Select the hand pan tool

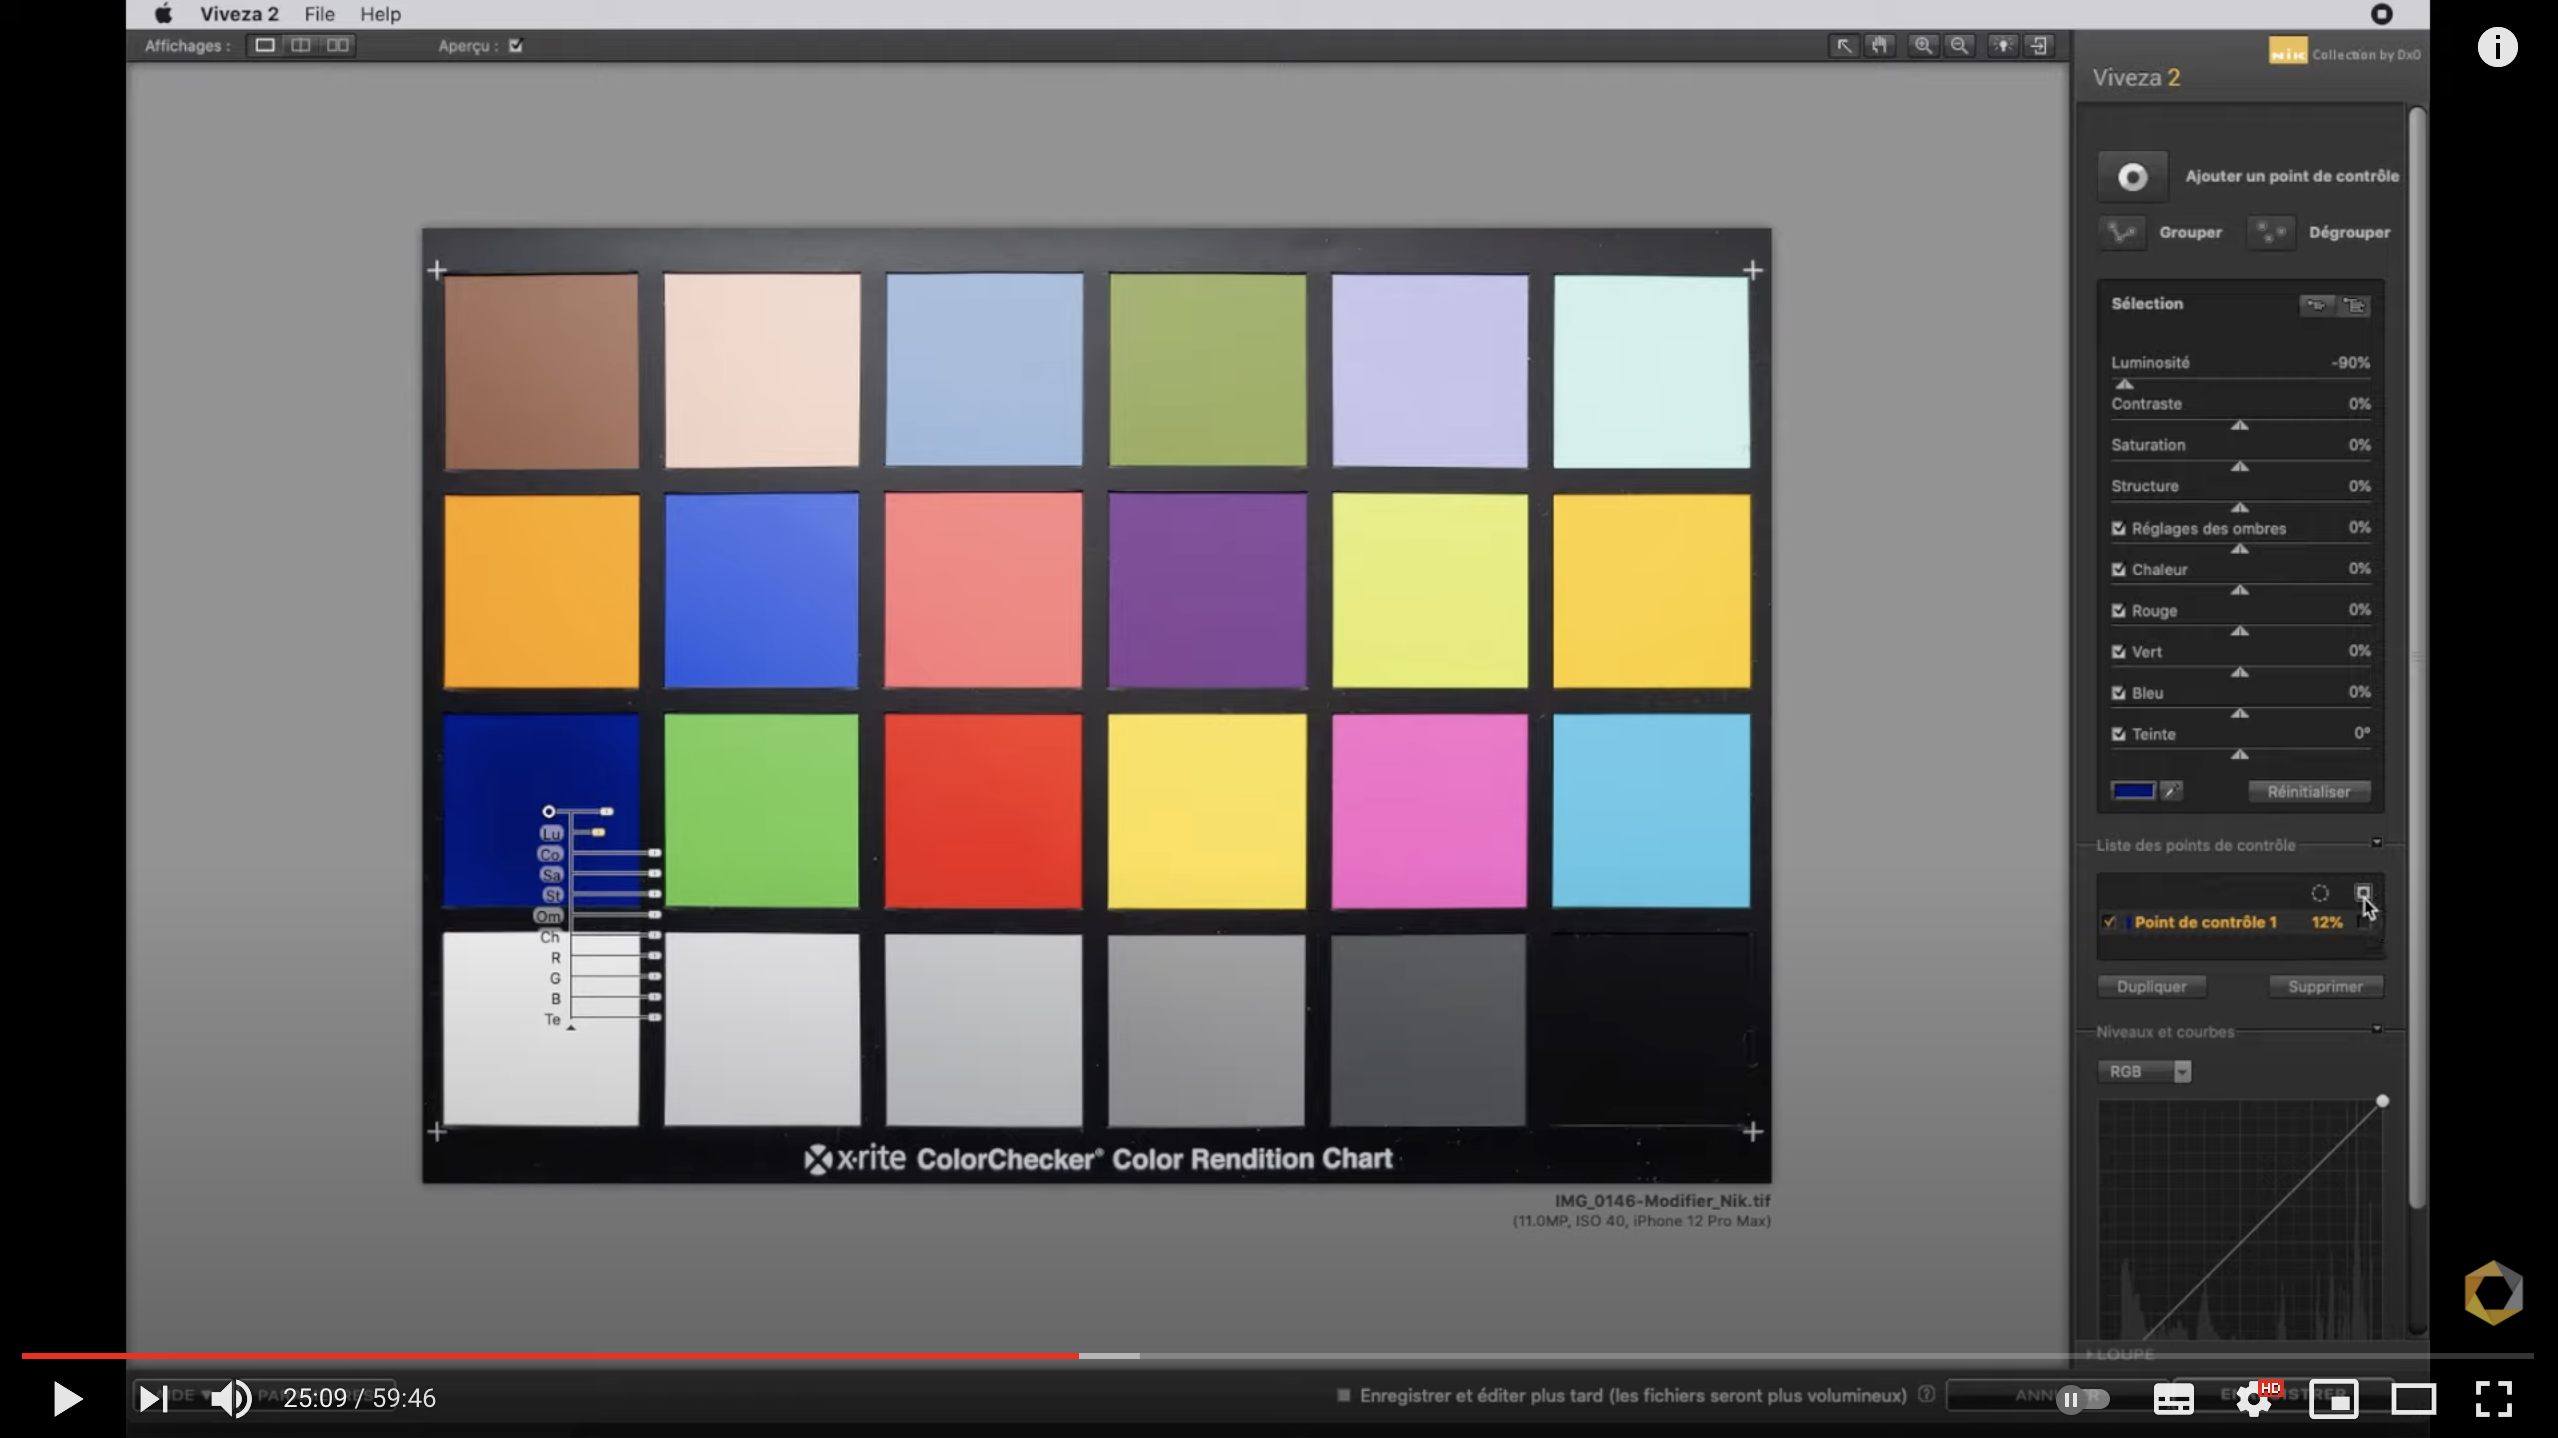(1880, 46)
